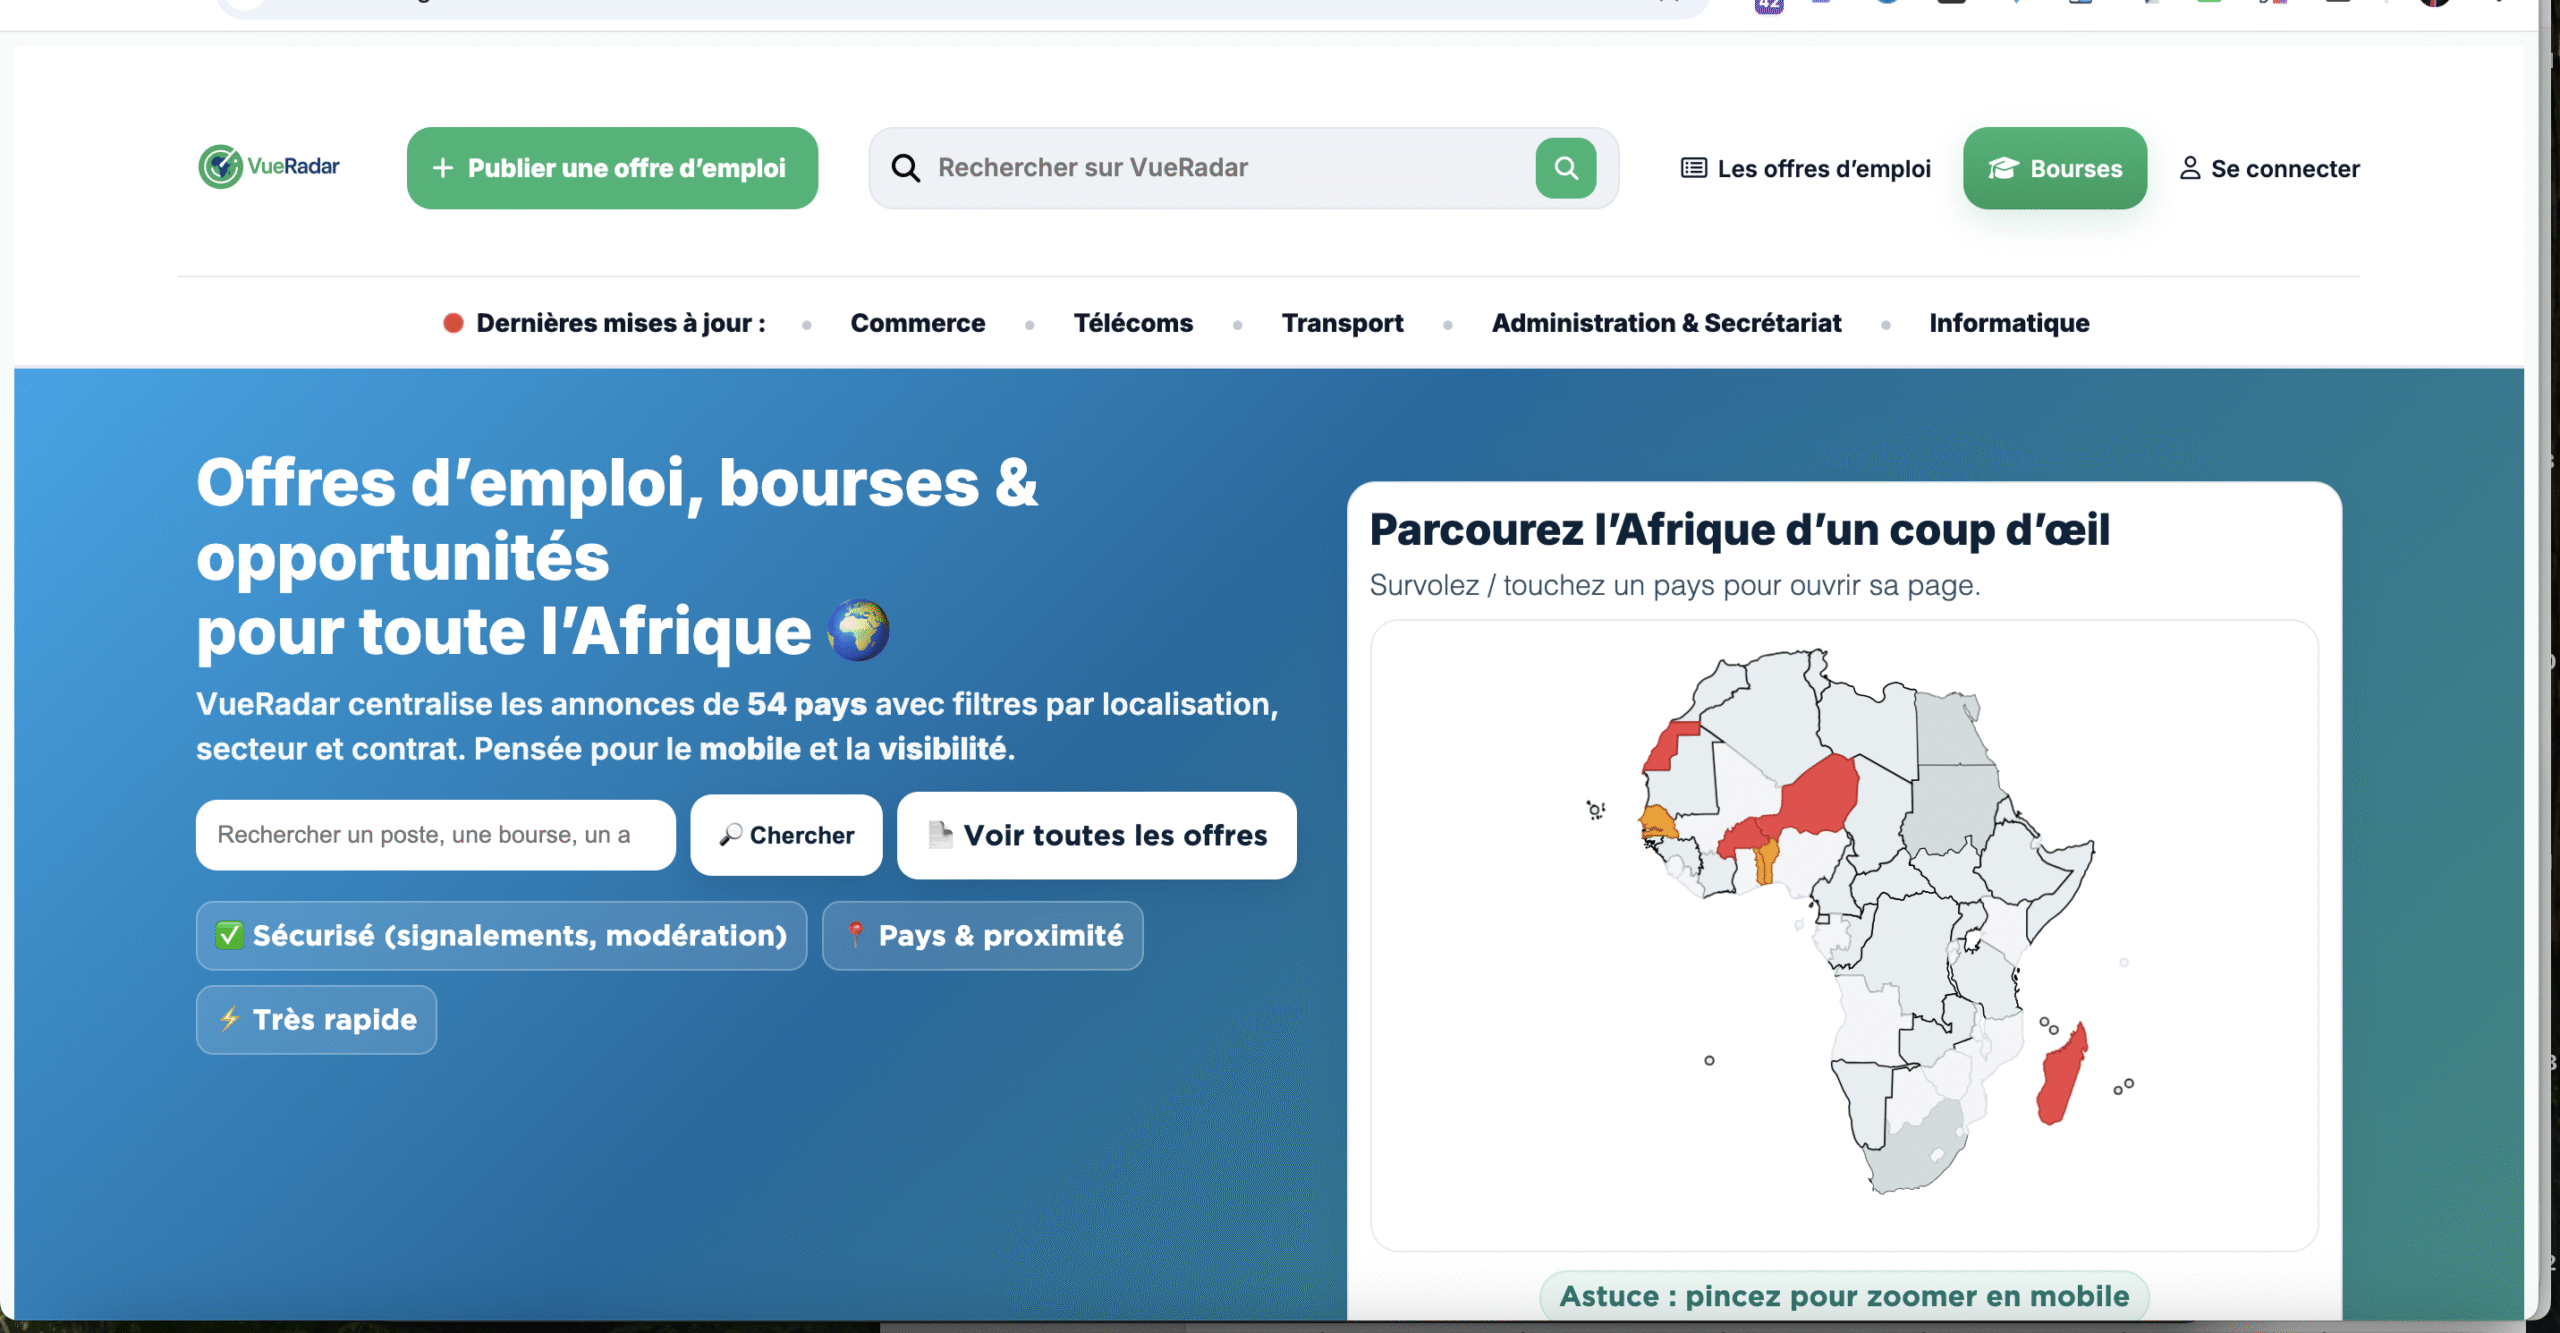Click Se connecter to log in

tap(2269, 168)
